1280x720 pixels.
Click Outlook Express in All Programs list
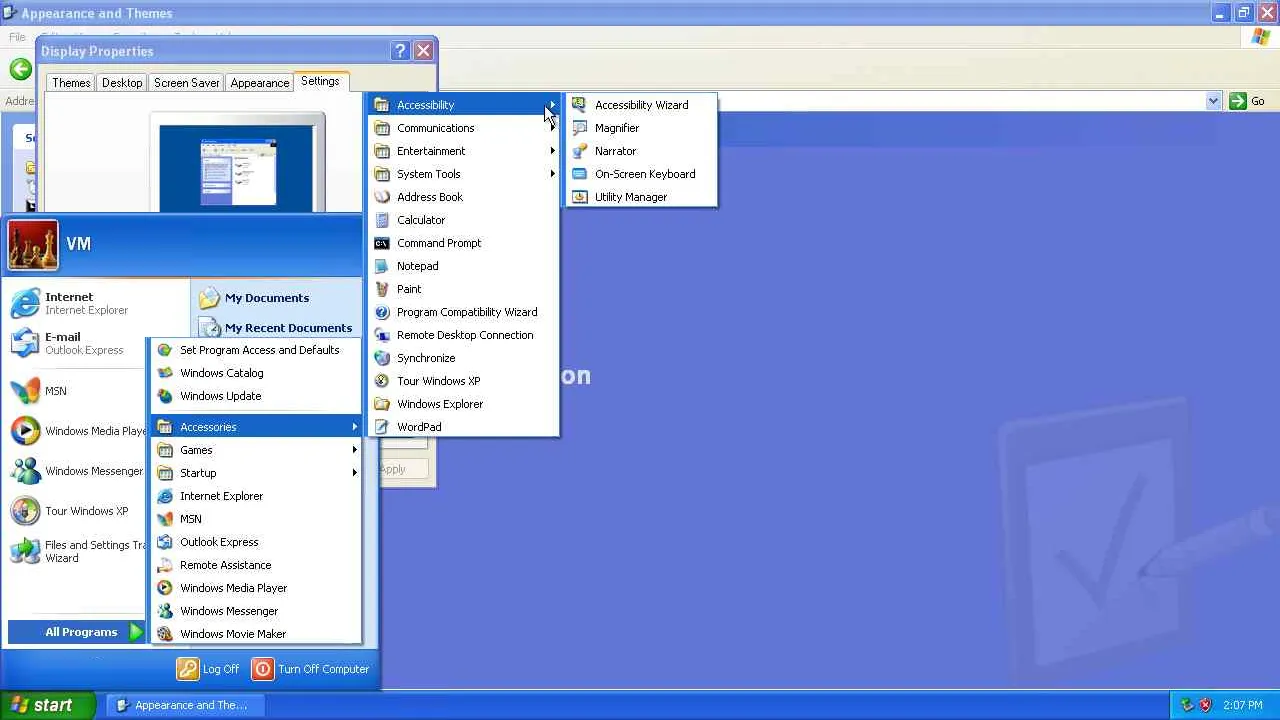coord(256,542)
